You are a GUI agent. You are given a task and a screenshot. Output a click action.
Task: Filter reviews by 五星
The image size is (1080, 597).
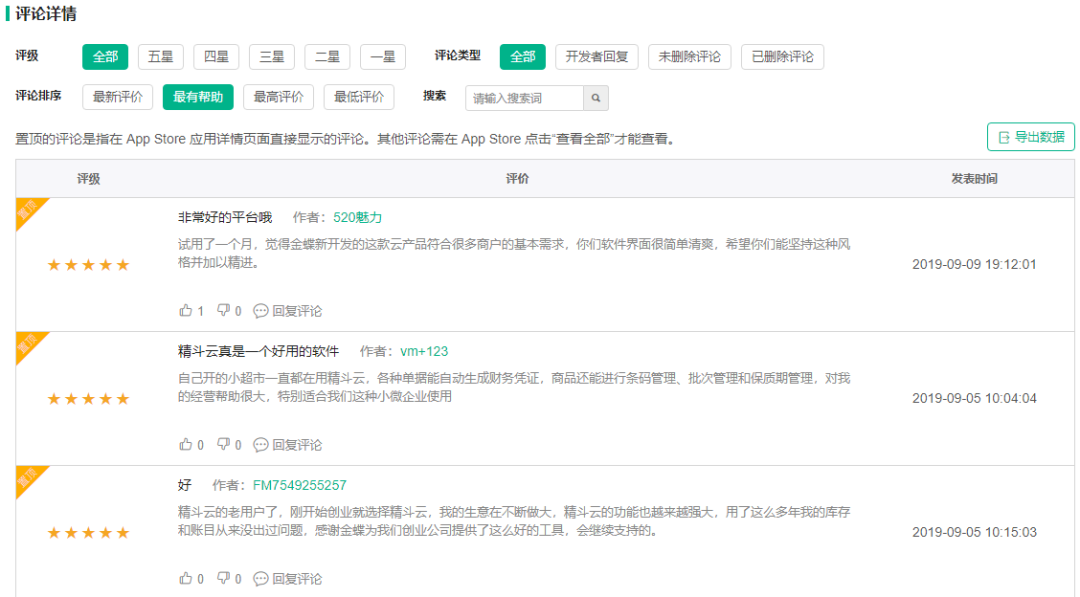pyautogui.click(x=160, y=56)
